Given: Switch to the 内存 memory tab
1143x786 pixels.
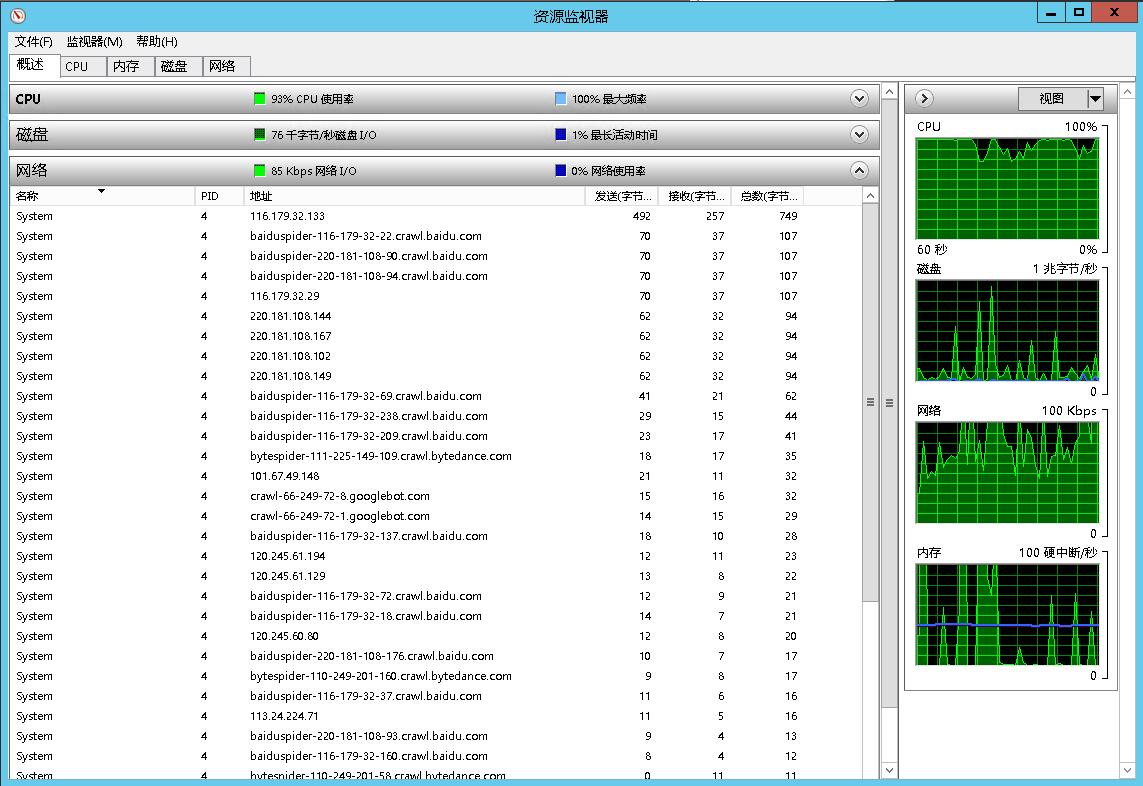Looking at the screenshot, I should point(126,67).
